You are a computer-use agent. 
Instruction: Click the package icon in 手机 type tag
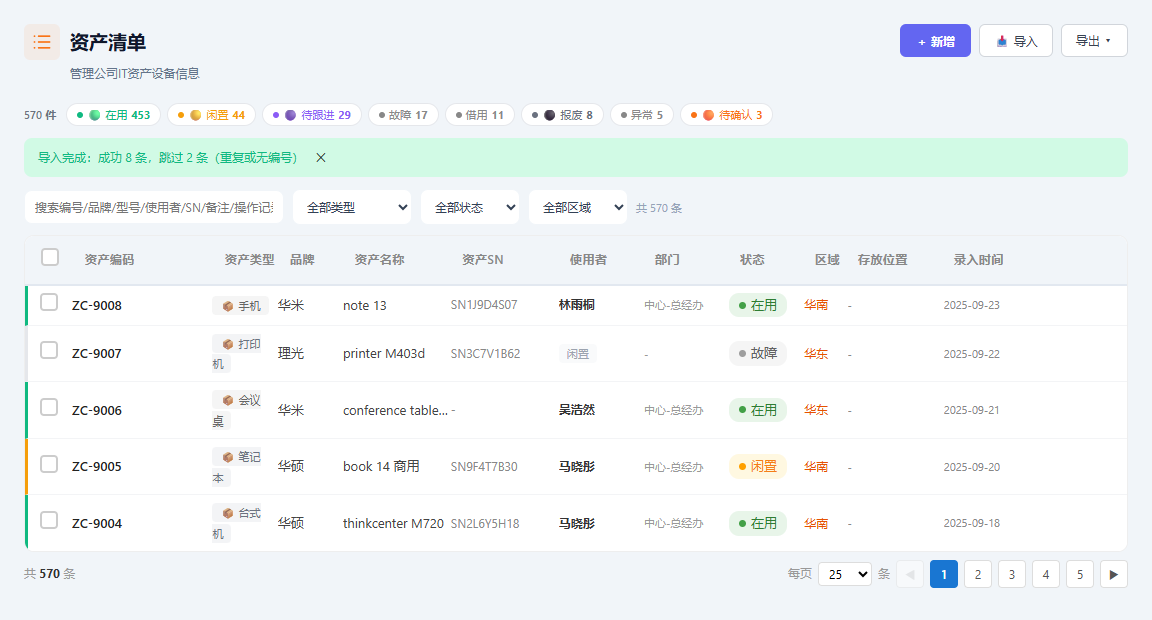[228, 306]
